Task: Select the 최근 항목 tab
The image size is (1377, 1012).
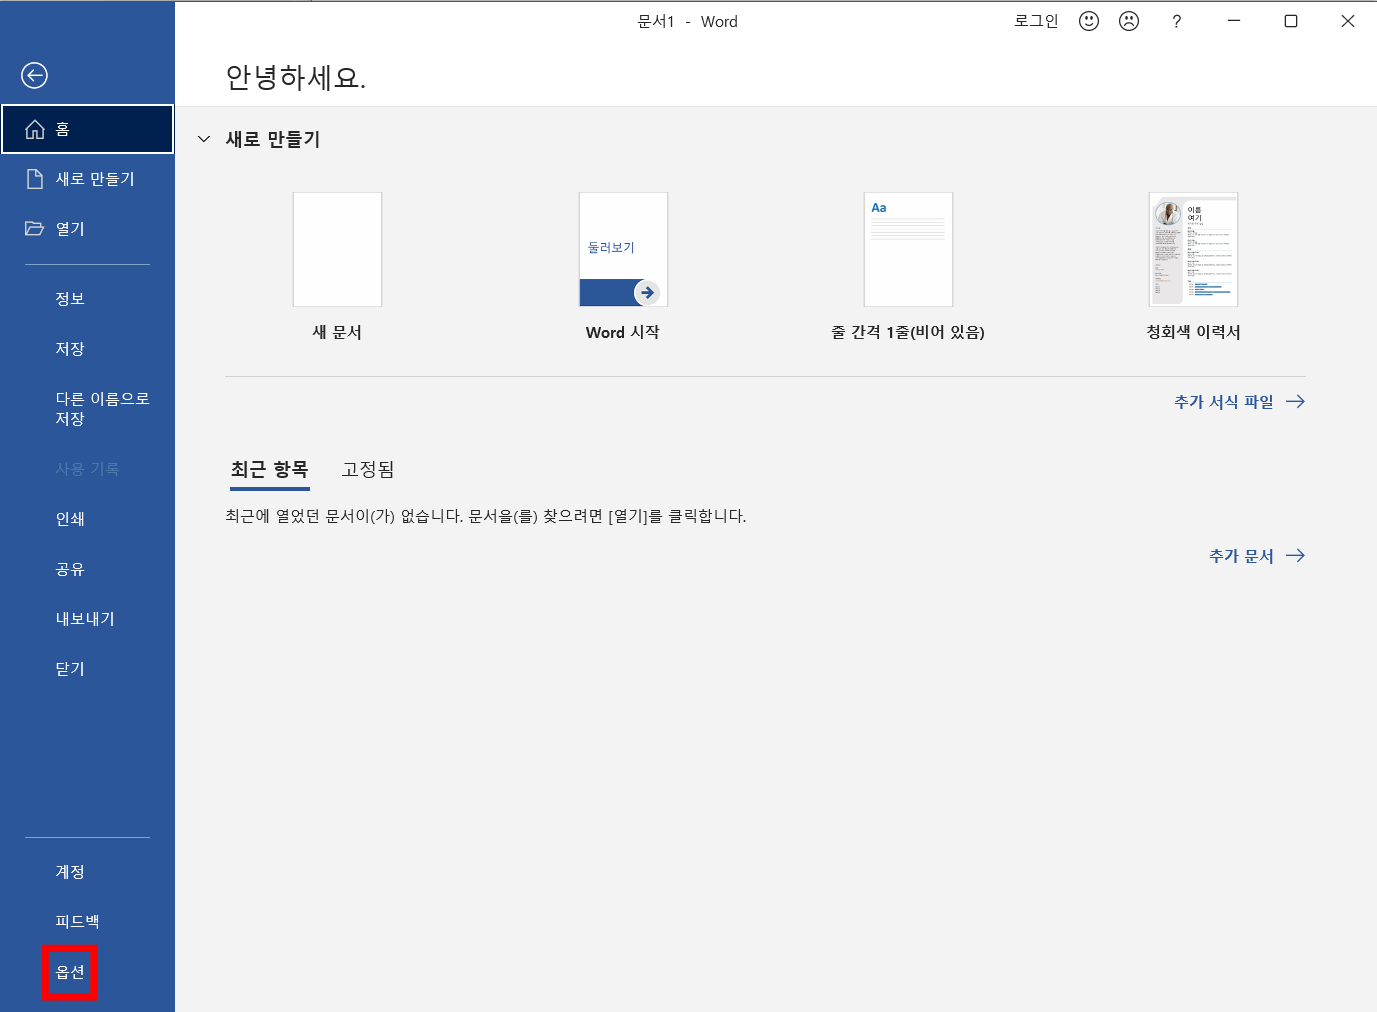Action: pyautogui.click(x=269, y=469)
